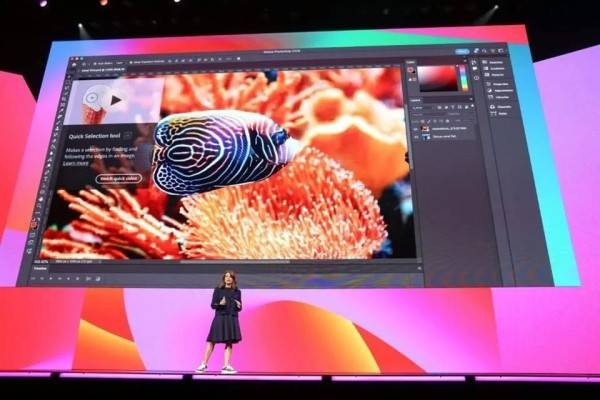This screenshot has height=400, width=600.
Task: Select the Rectangular Marquee tool
Action: point(66,82)
